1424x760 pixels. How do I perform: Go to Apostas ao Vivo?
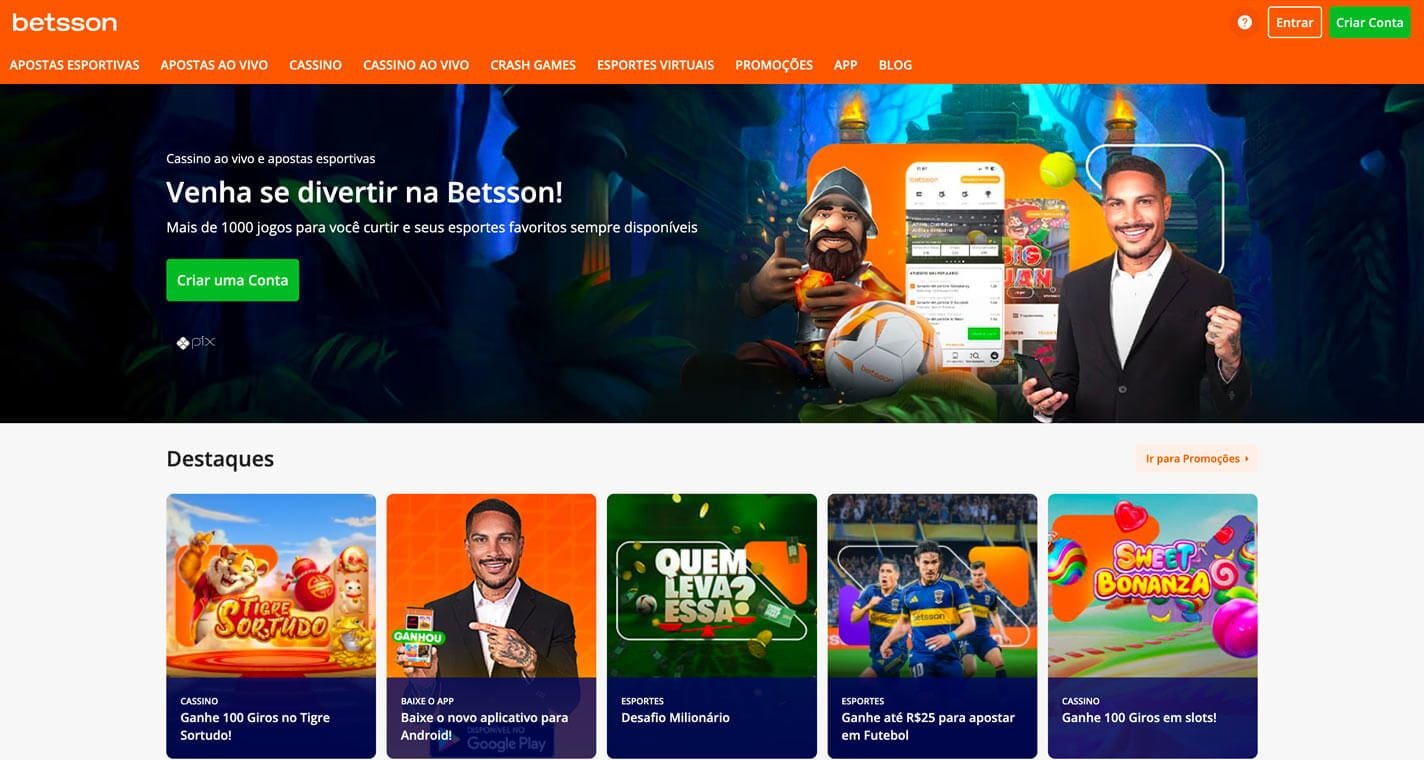[214, 65]
